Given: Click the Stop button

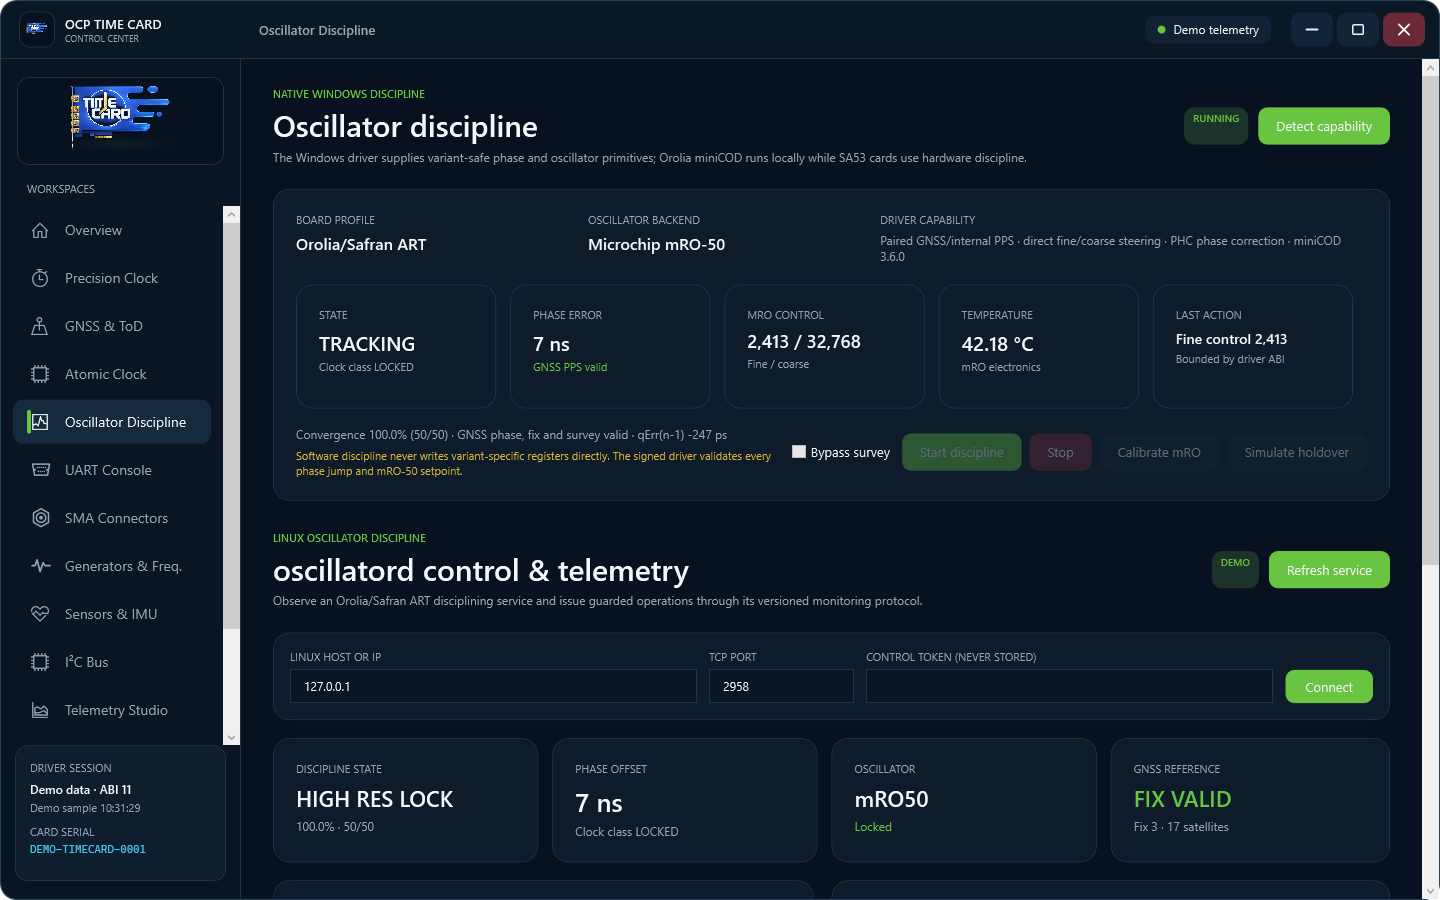Looking at the screenshot, I should coord(1061,452).
